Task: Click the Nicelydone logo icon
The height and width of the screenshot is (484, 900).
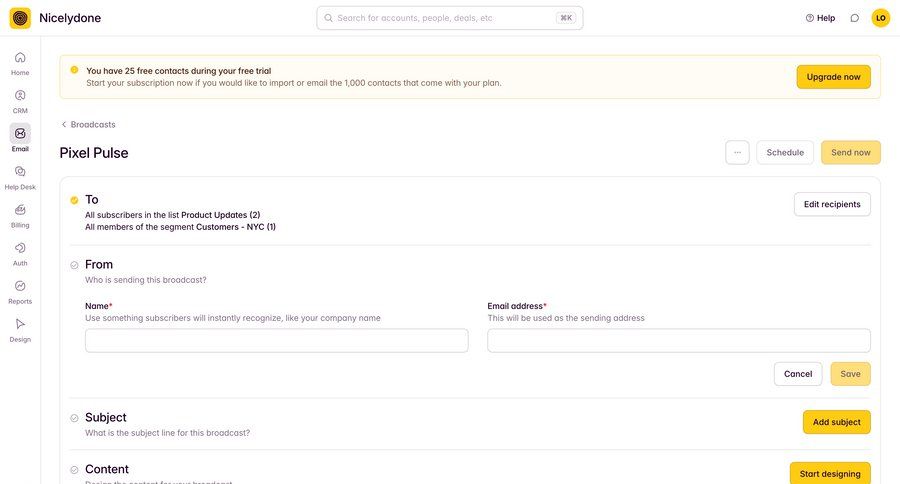Action: point(20,18)
